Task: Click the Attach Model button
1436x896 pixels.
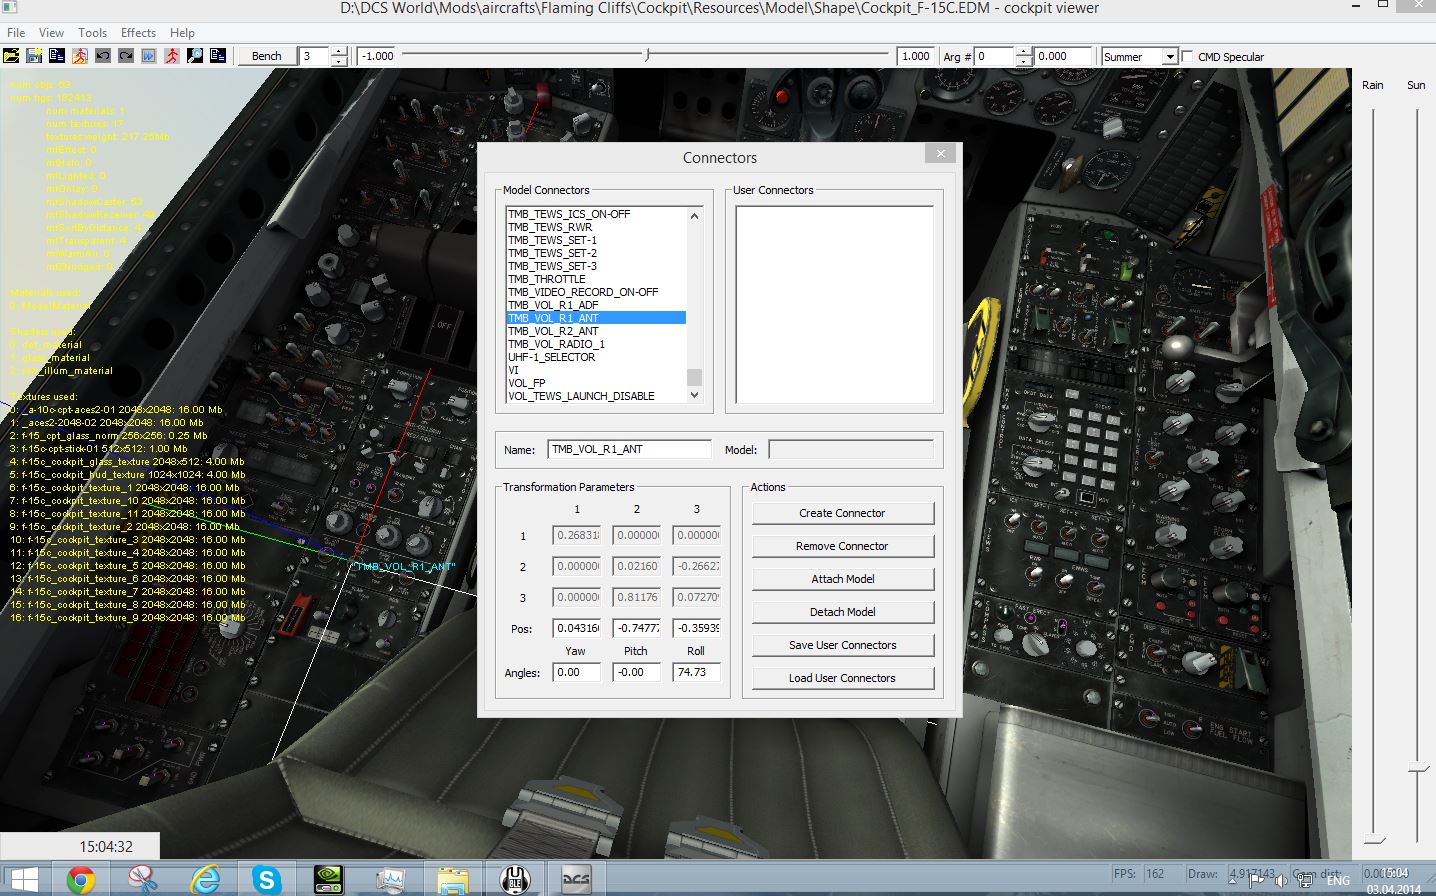Action: click(843, 579)
